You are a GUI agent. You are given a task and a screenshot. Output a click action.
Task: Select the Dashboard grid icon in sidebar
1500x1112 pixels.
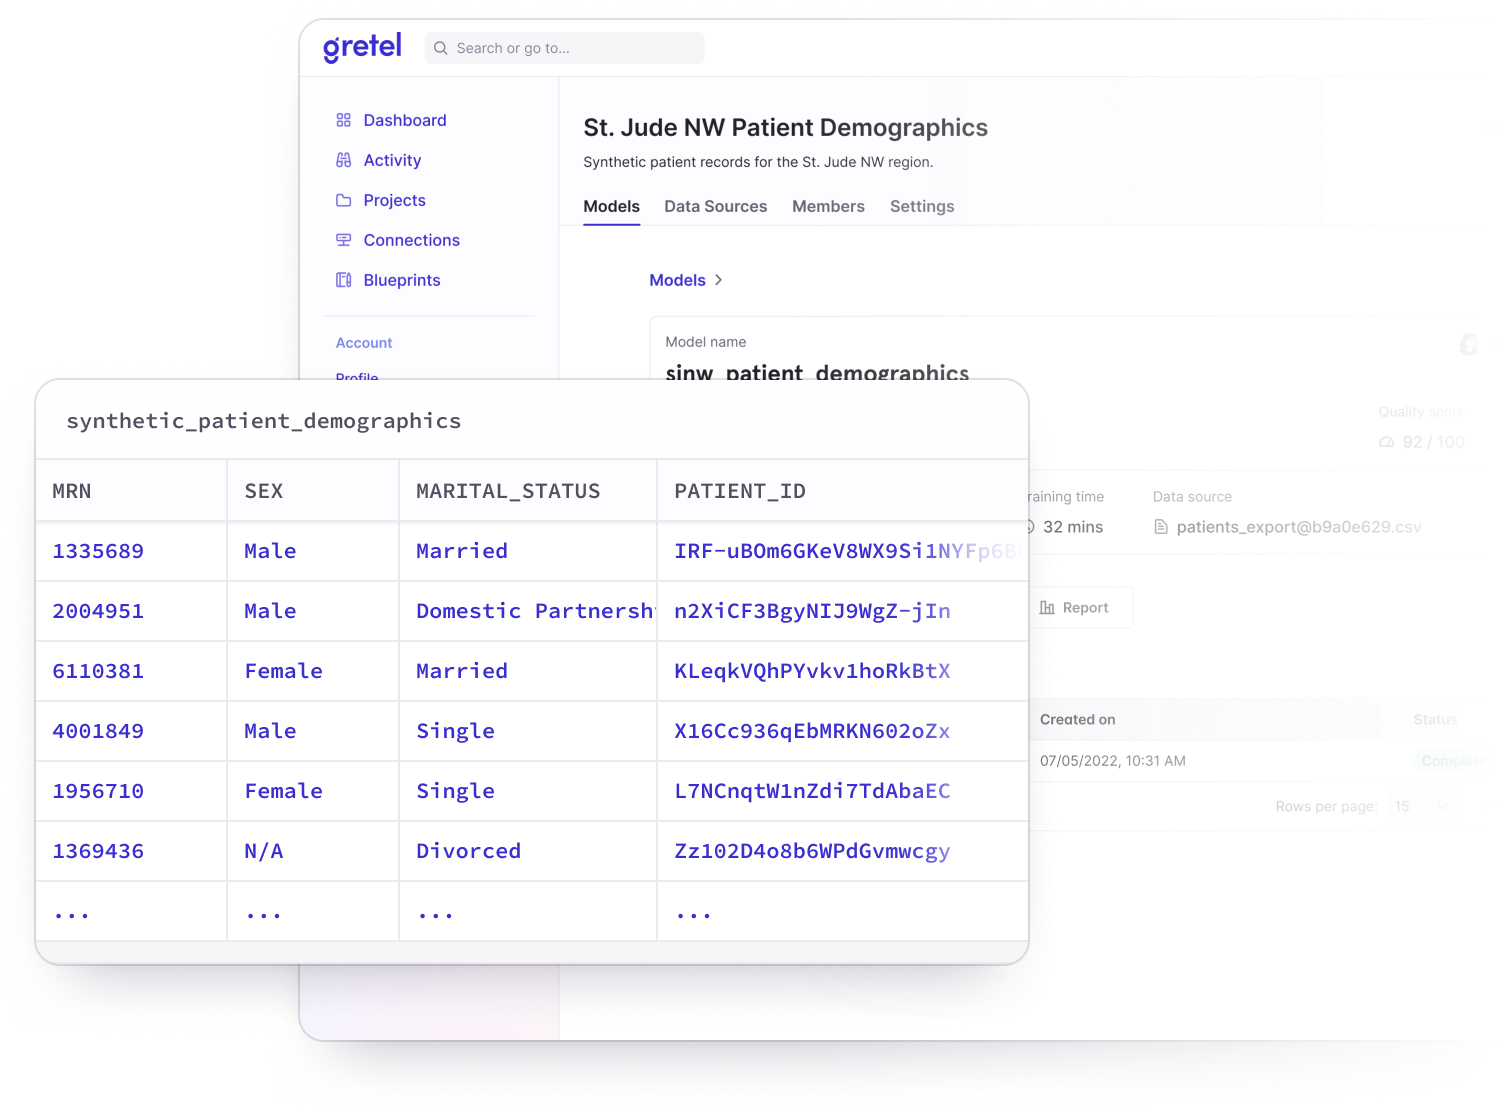click(344, 120)
